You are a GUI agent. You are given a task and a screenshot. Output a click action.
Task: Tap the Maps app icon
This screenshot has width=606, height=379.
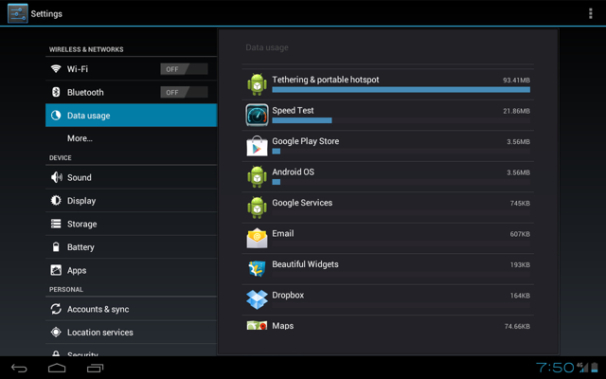(x=257, y=325)
